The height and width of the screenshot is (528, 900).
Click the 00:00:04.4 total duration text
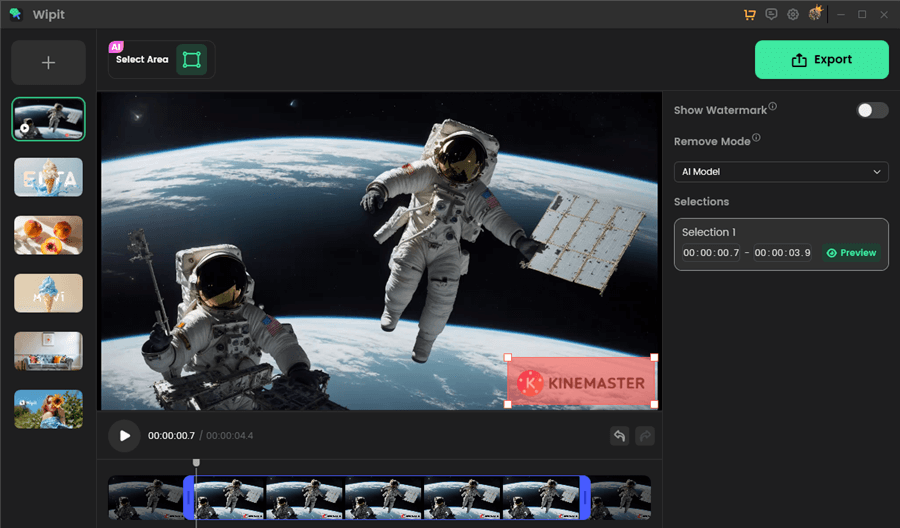pos(230,436)
